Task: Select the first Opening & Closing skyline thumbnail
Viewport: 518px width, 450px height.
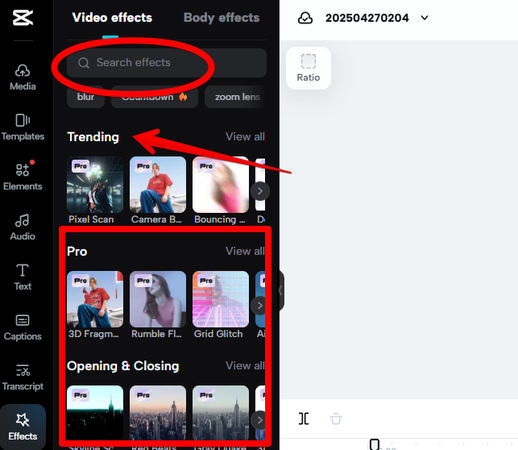Action: (x=95, y=413)
